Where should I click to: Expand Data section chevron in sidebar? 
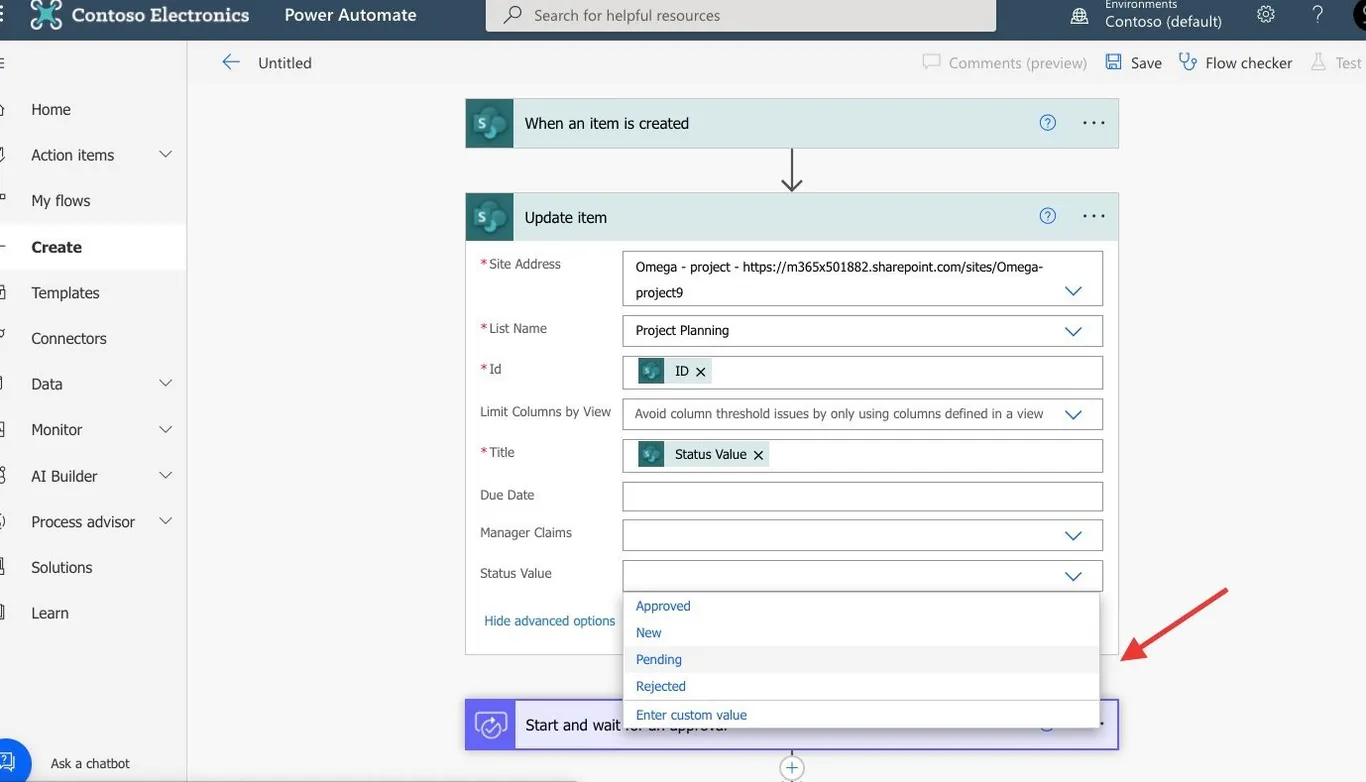point(166,383)
